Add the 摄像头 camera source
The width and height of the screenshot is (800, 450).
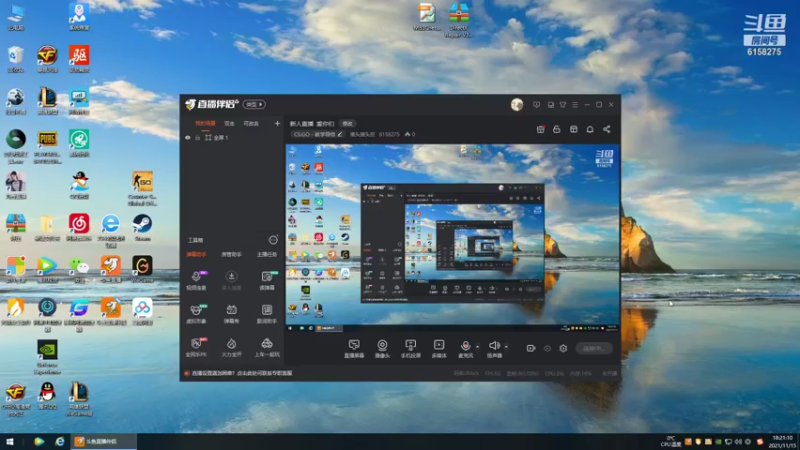(x=382, y=349)
